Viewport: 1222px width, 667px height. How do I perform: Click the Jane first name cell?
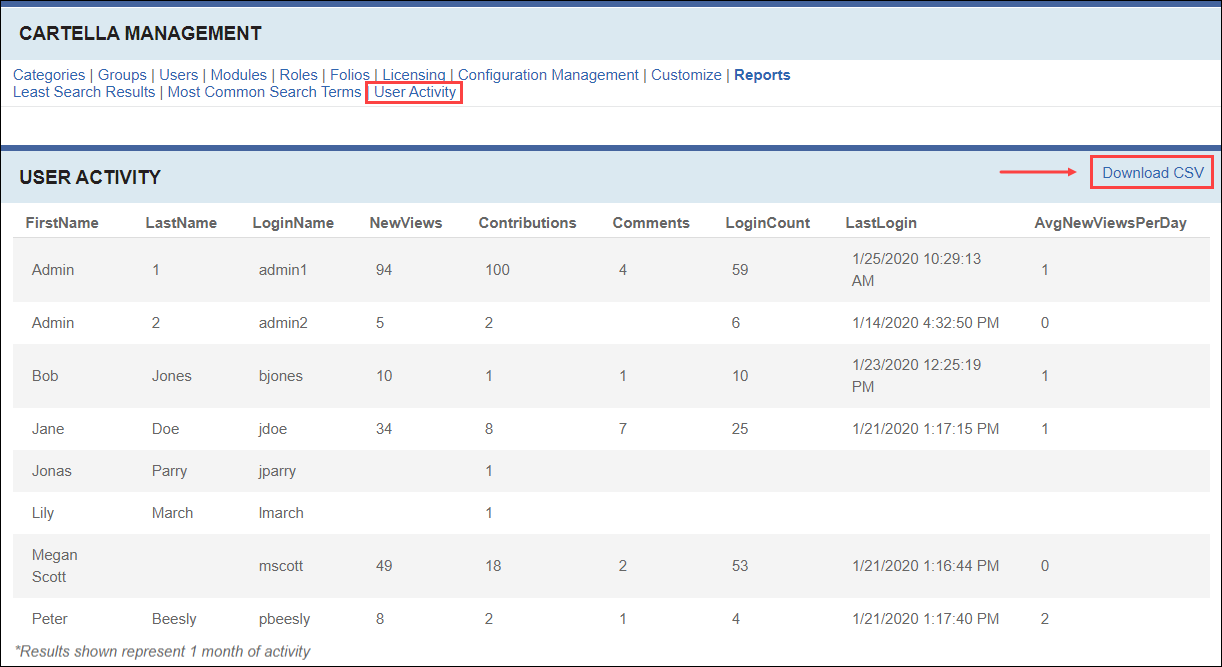(x=48, y=429)
